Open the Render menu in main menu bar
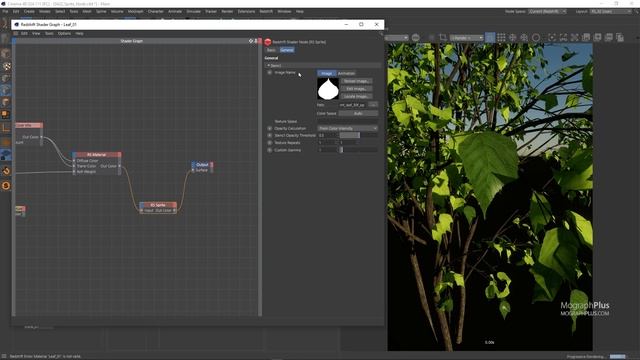 tap(227, 11)
